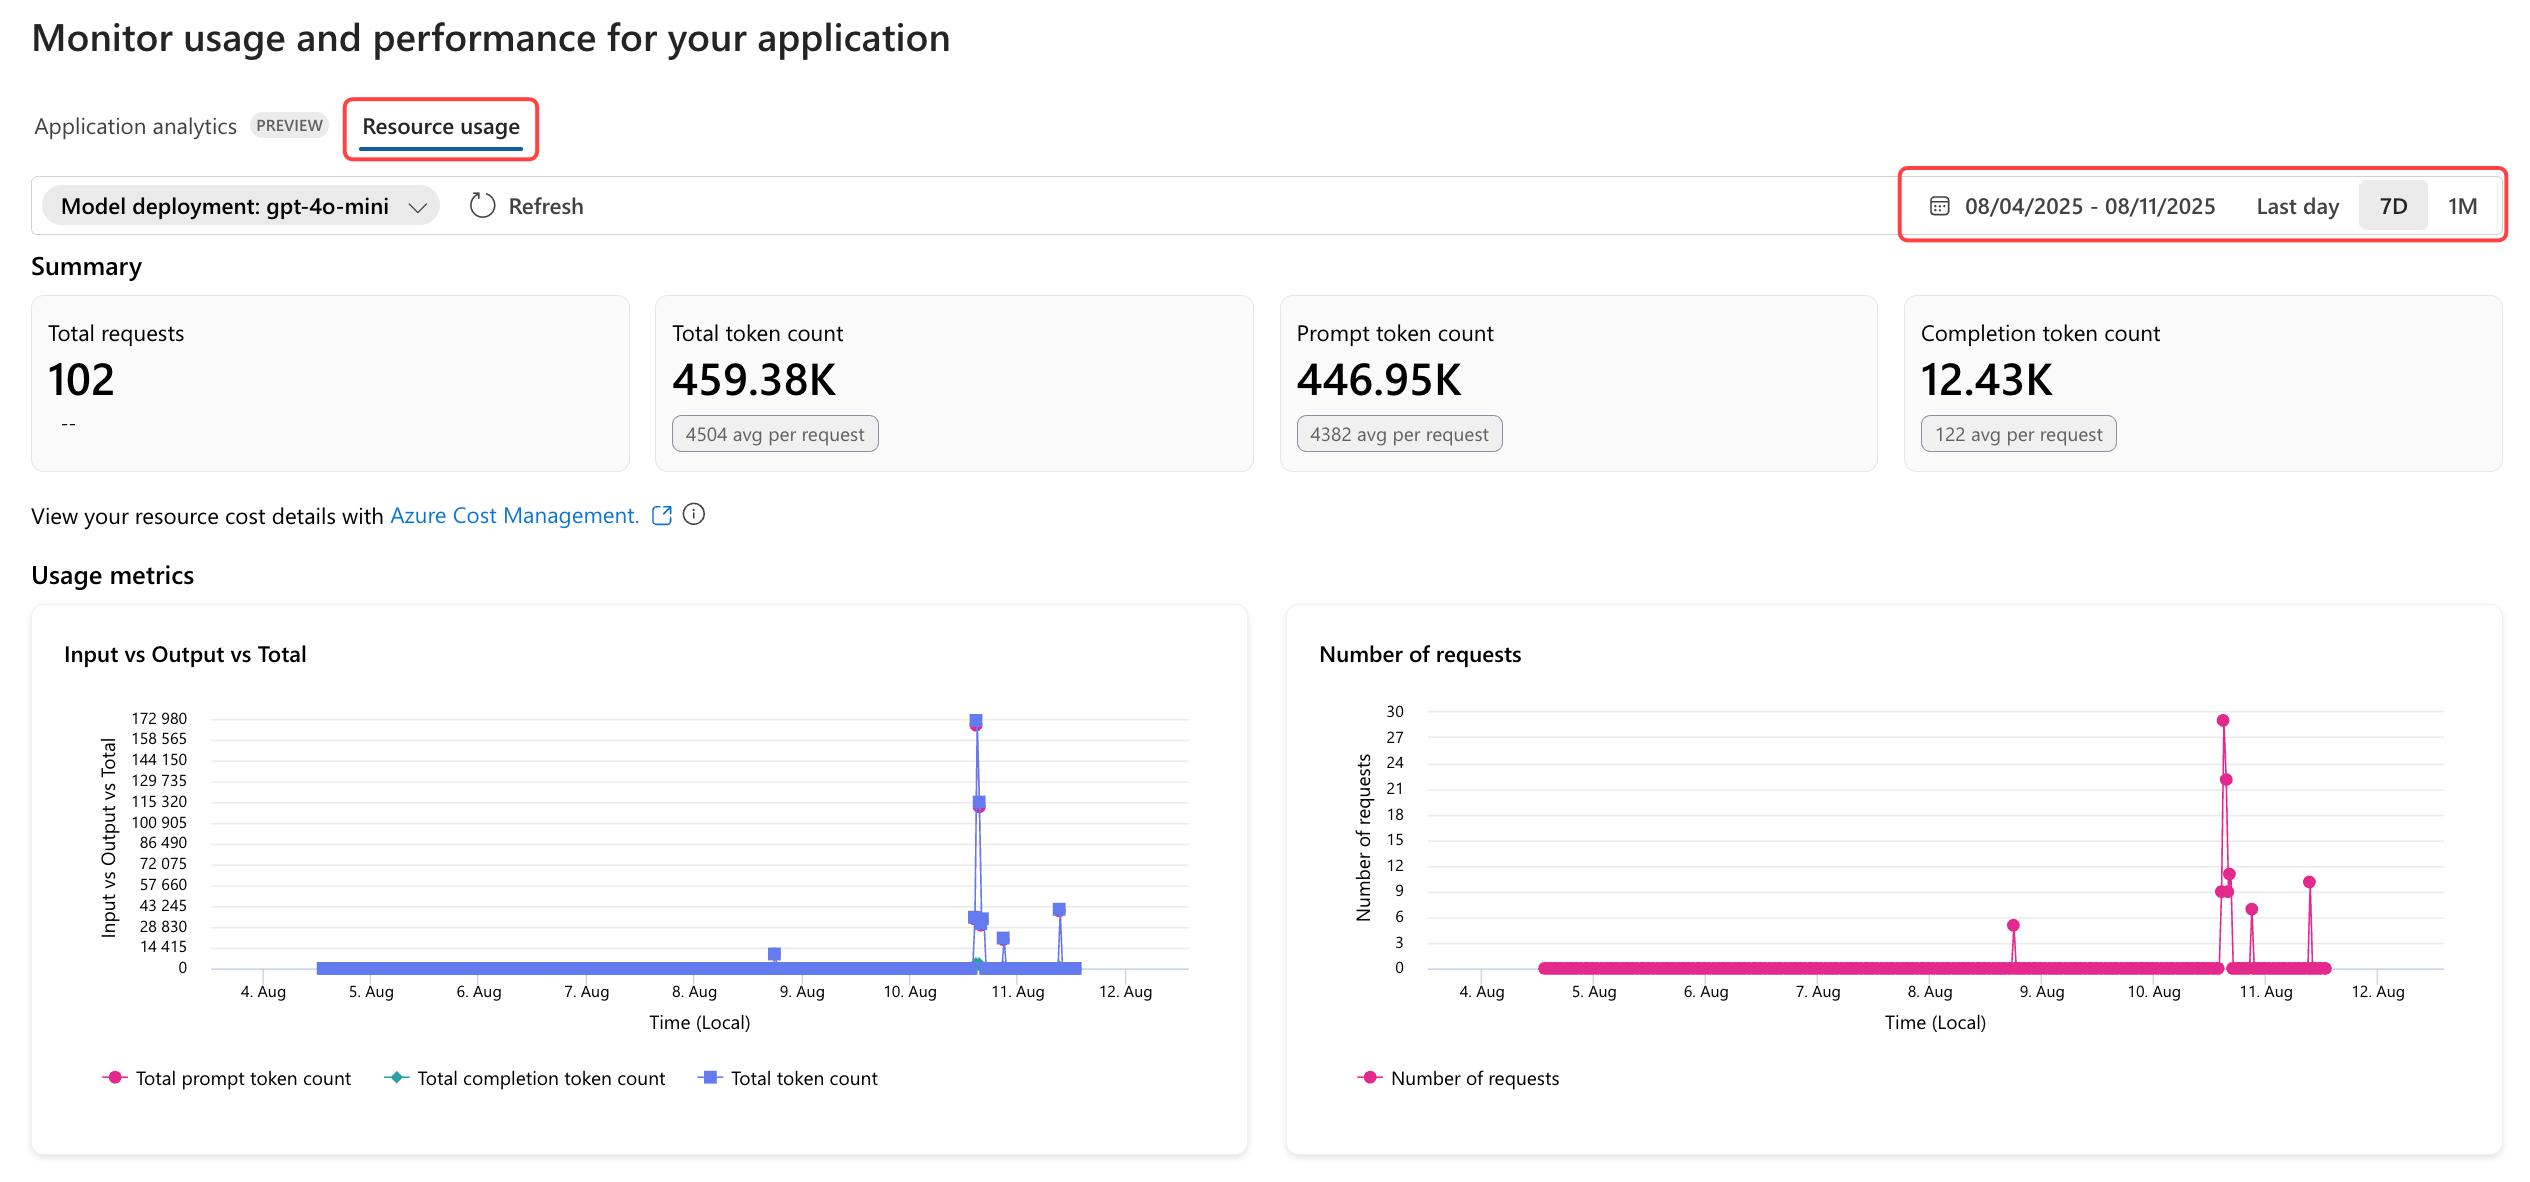Click the calendar icon beside date range
Image resolution: width=2530 pixels, height=1182 pixels.
coord(1938,206)
